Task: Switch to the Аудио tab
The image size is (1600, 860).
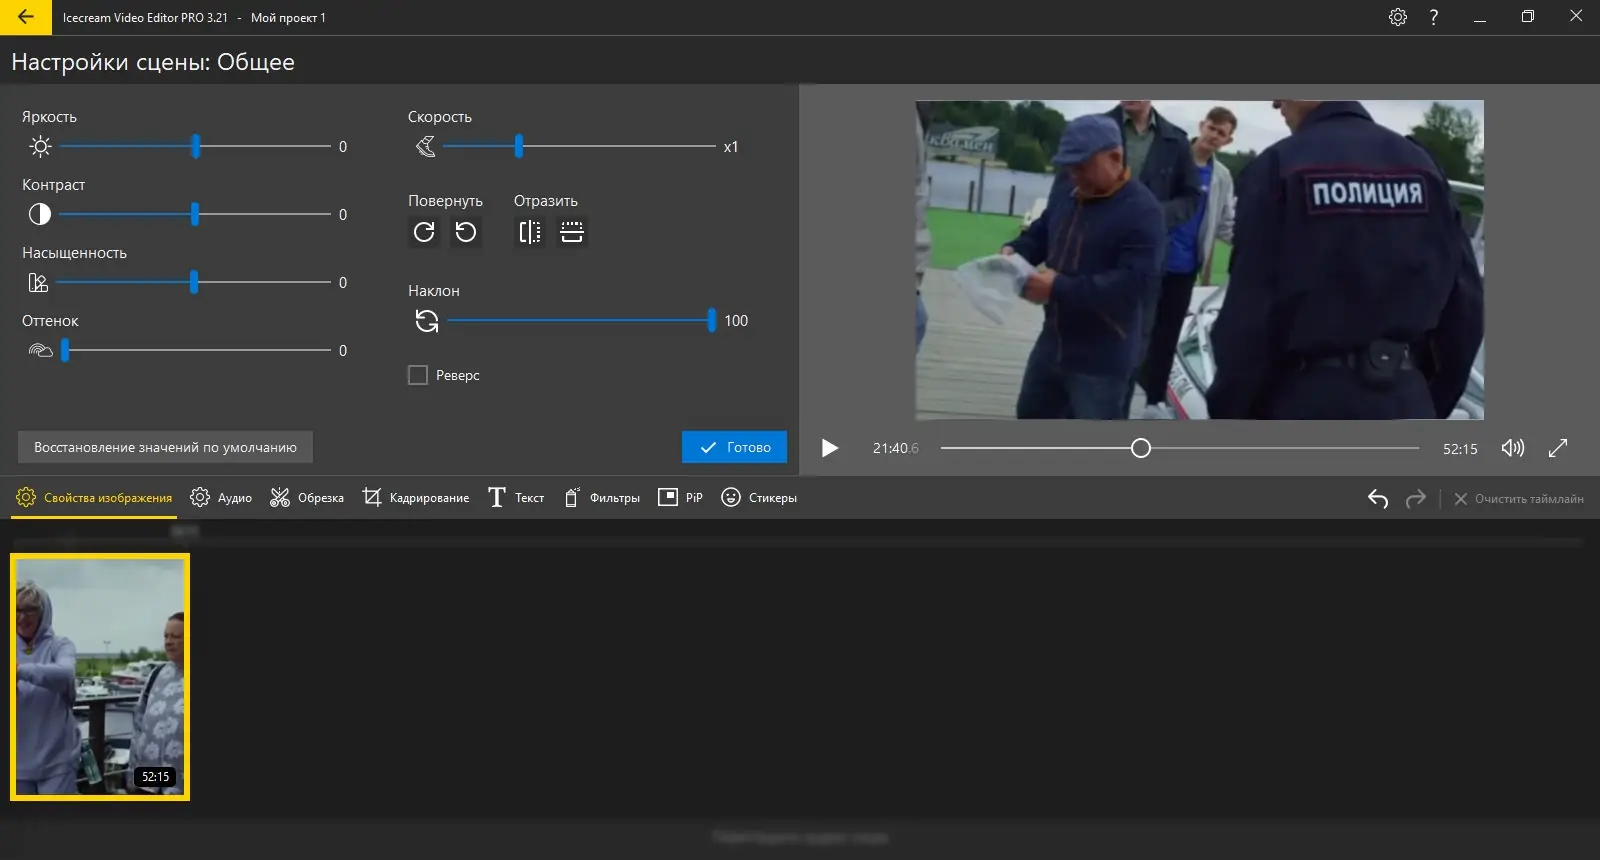Action: [221, 498]
